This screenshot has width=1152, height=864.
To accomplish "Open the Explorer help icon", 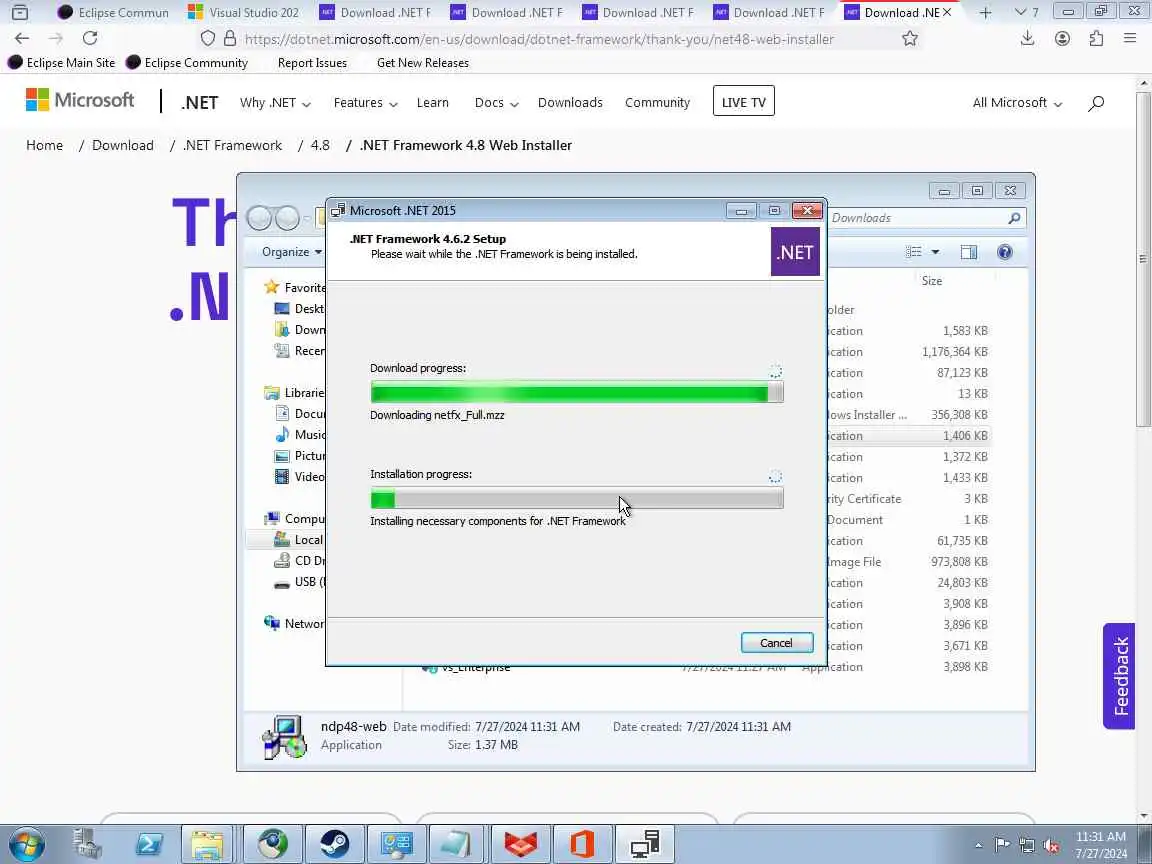I will (x=1004, y=252).
